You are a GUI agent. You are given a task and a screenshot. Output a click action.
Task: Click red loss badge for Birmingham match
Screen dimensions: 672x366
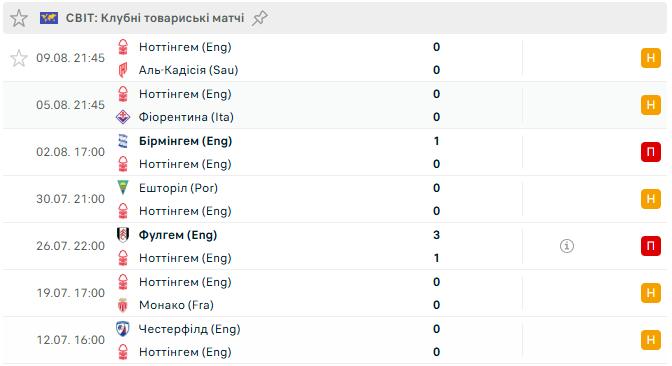click(651, 152)
